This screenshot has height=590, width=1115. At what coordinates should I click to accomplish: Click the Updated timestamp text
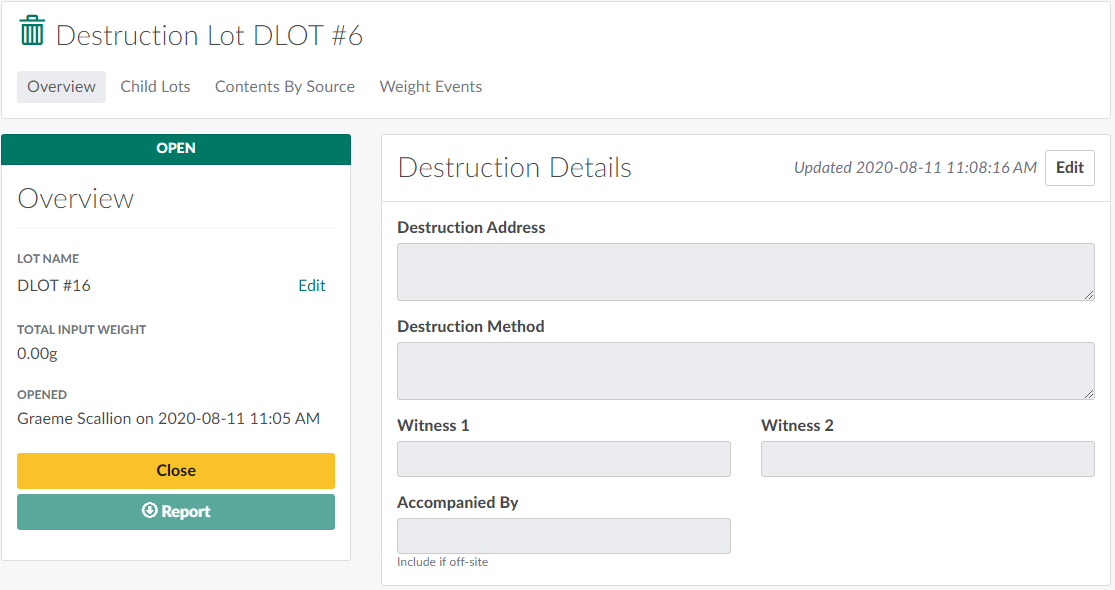(914, 168)
